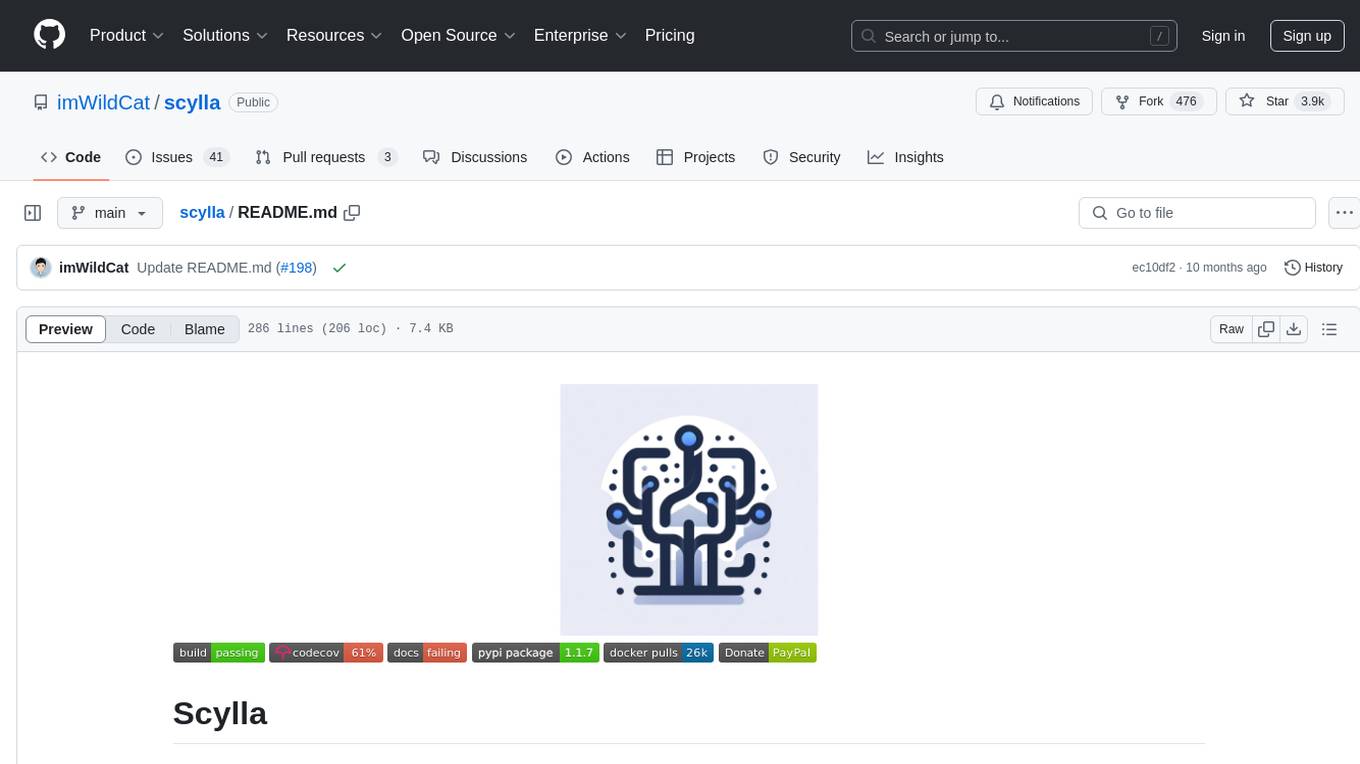1360x764 pixels.
Task: Expand the file tree side panel
Action: (33, 213)
